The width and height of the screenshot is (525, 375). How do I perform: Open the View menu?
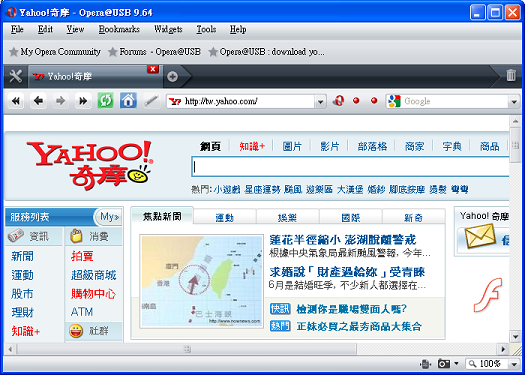(x=75, y=29)
